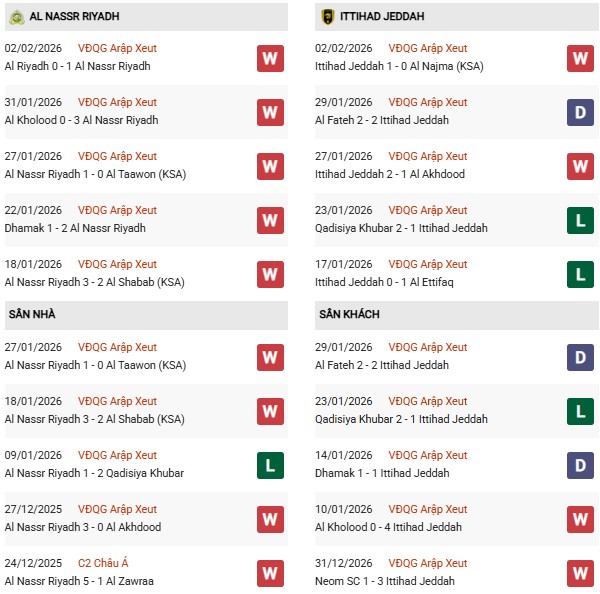Open match Al Kholood 0-4 Ittihad Jeddah
The width and height of the screenshot is (600, 594).
[391, 527]
